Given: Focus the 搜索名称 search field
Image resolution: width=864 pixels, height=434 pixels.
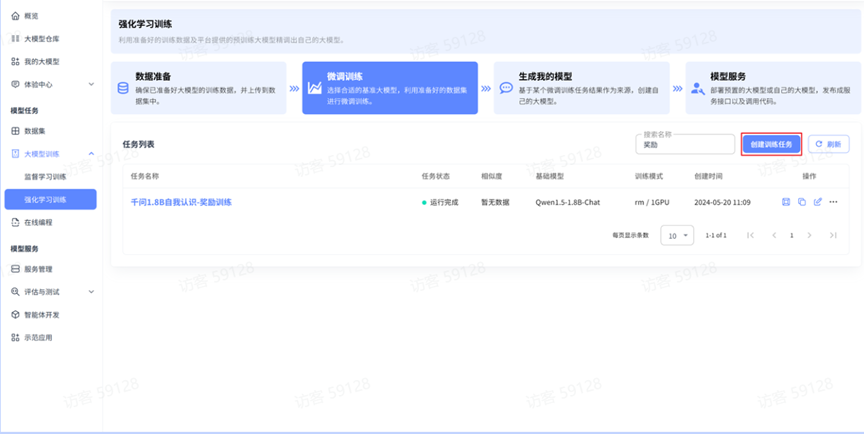Looking at the screenshot, I should click(x=685, y=144).
